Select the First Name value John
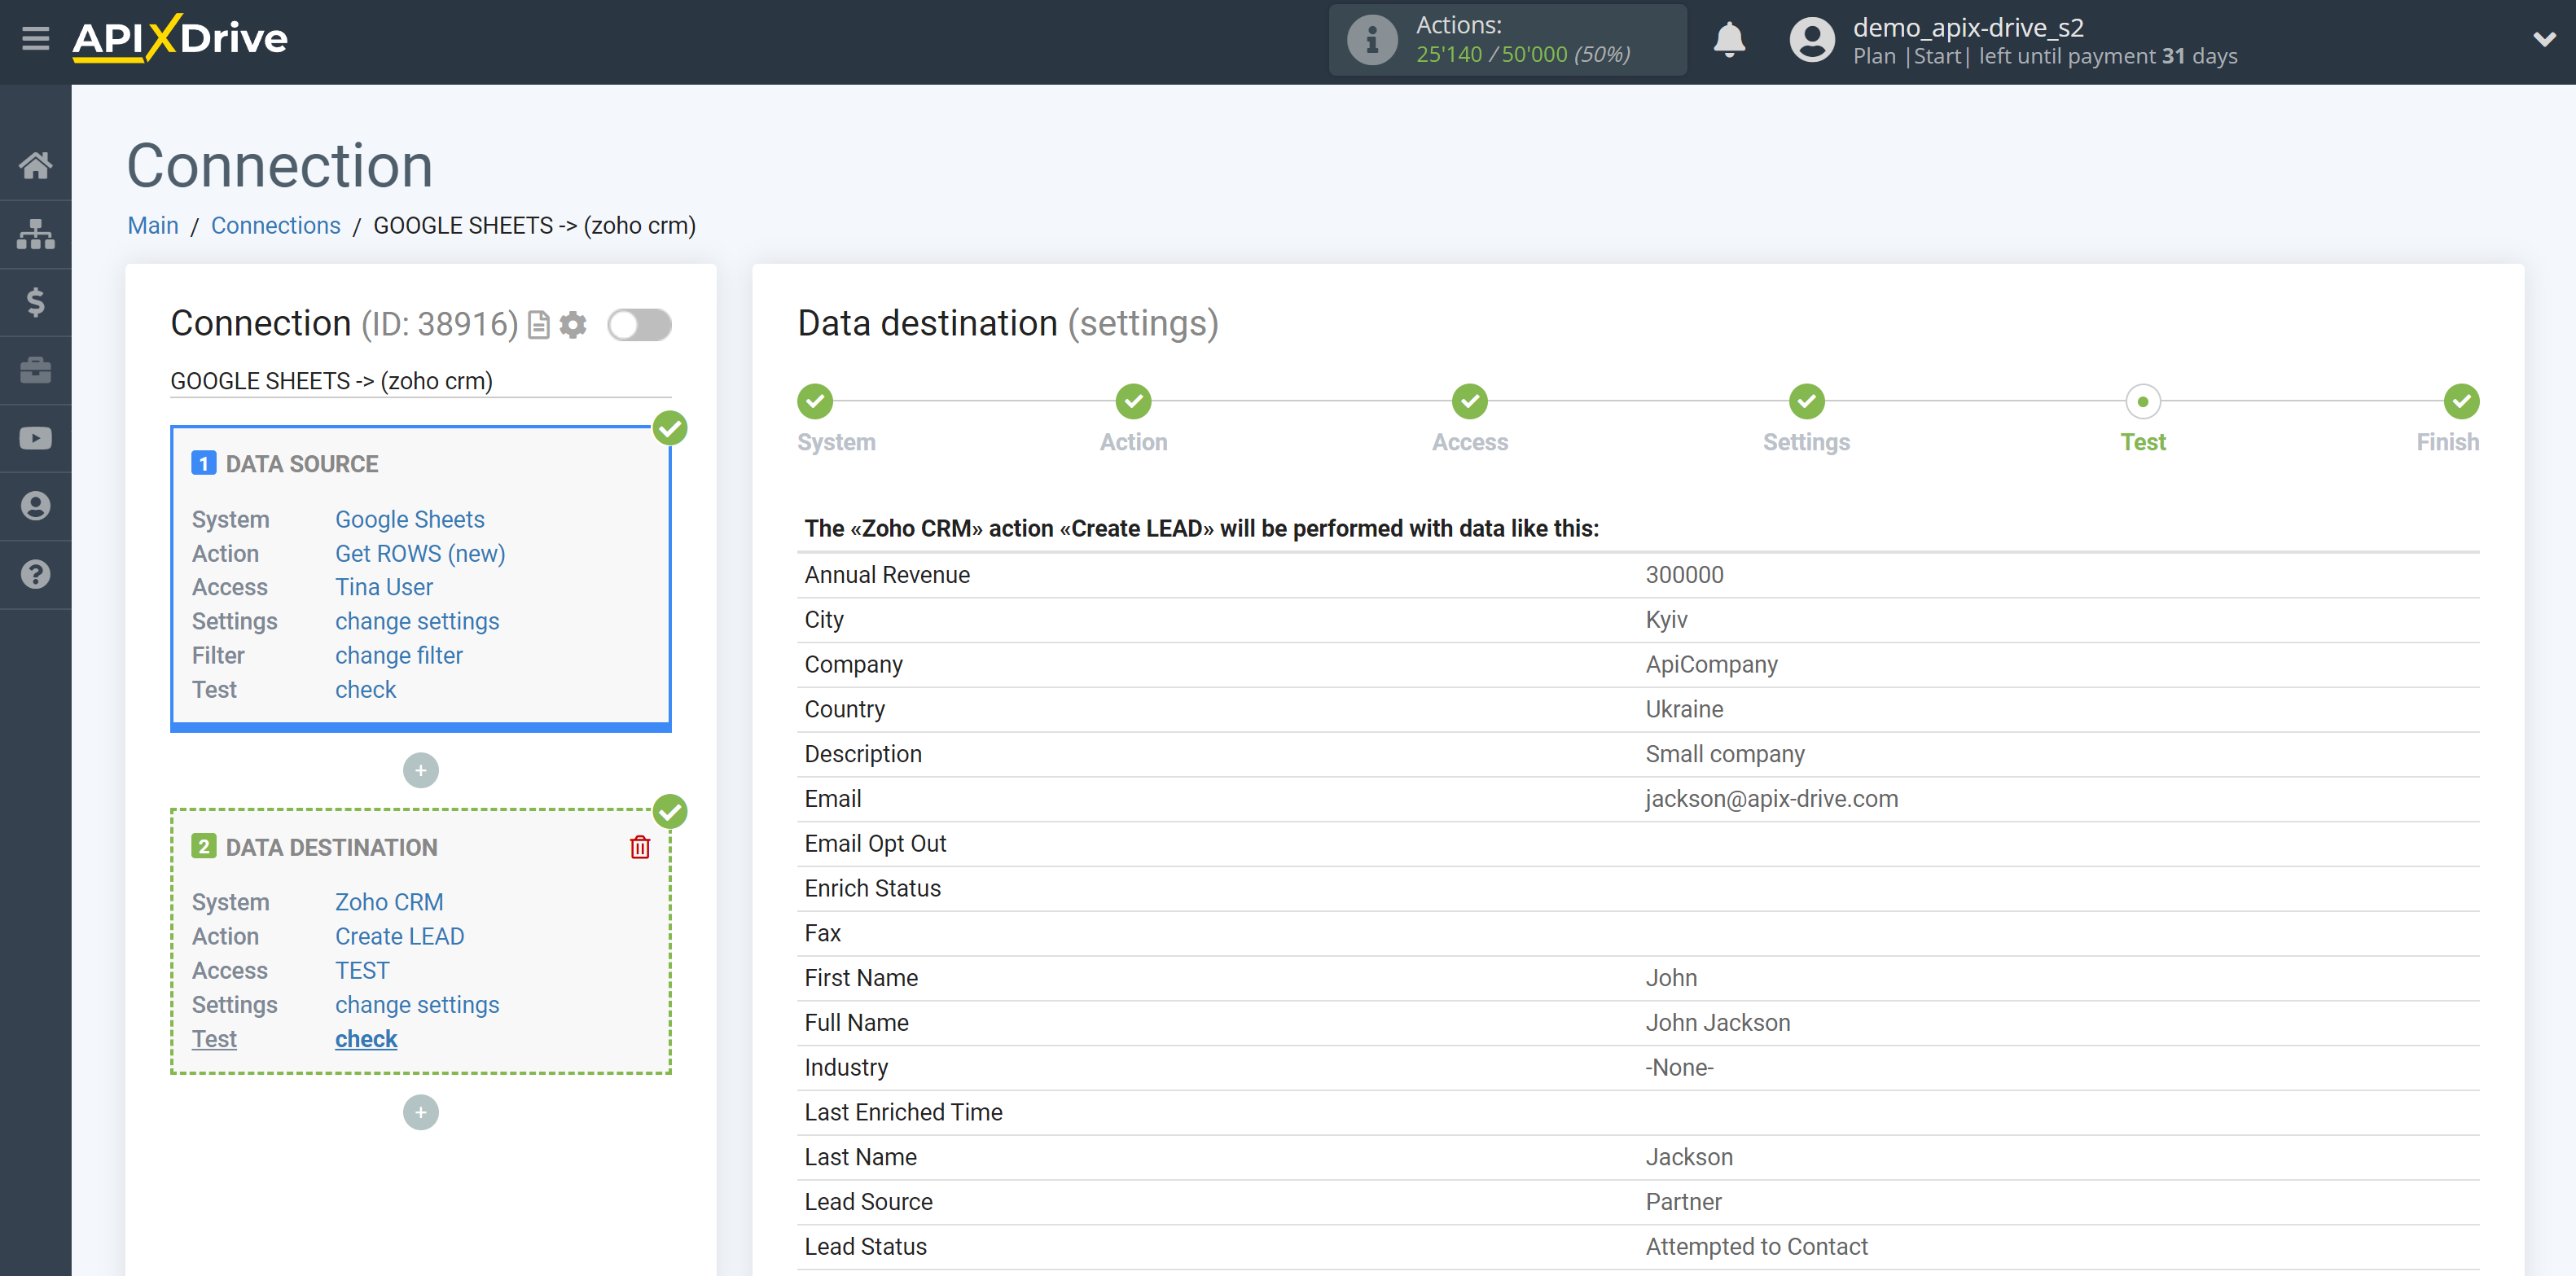This screenshot has width=2576, height=1276. (1671, 978)
